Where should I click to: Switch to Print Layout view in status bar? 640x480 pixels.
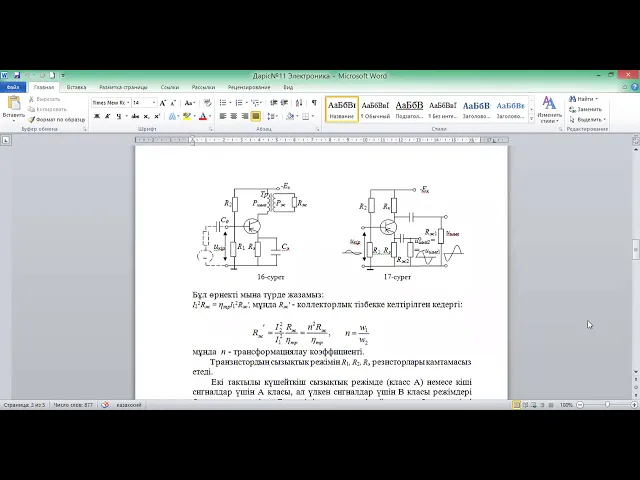(516, 405)
